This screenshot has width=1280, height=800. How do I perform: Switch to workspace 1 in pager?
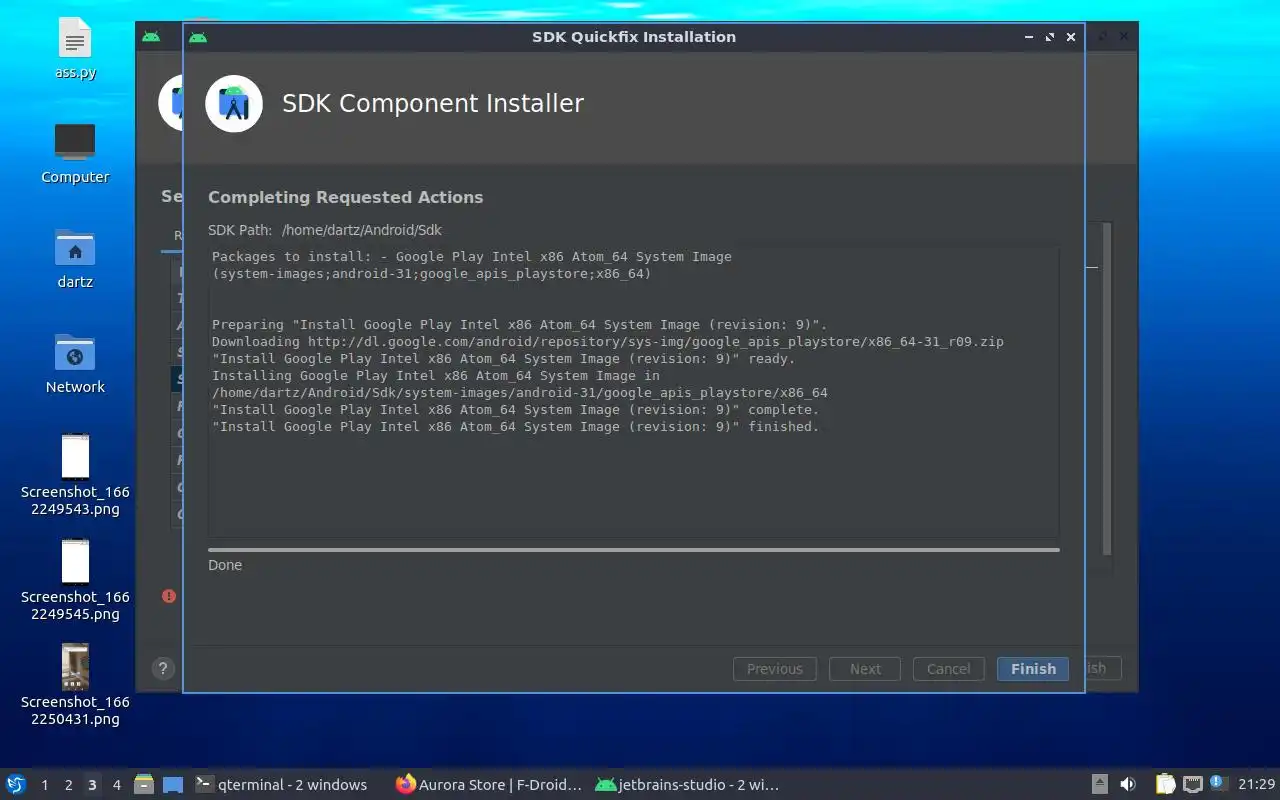[44, 785]
